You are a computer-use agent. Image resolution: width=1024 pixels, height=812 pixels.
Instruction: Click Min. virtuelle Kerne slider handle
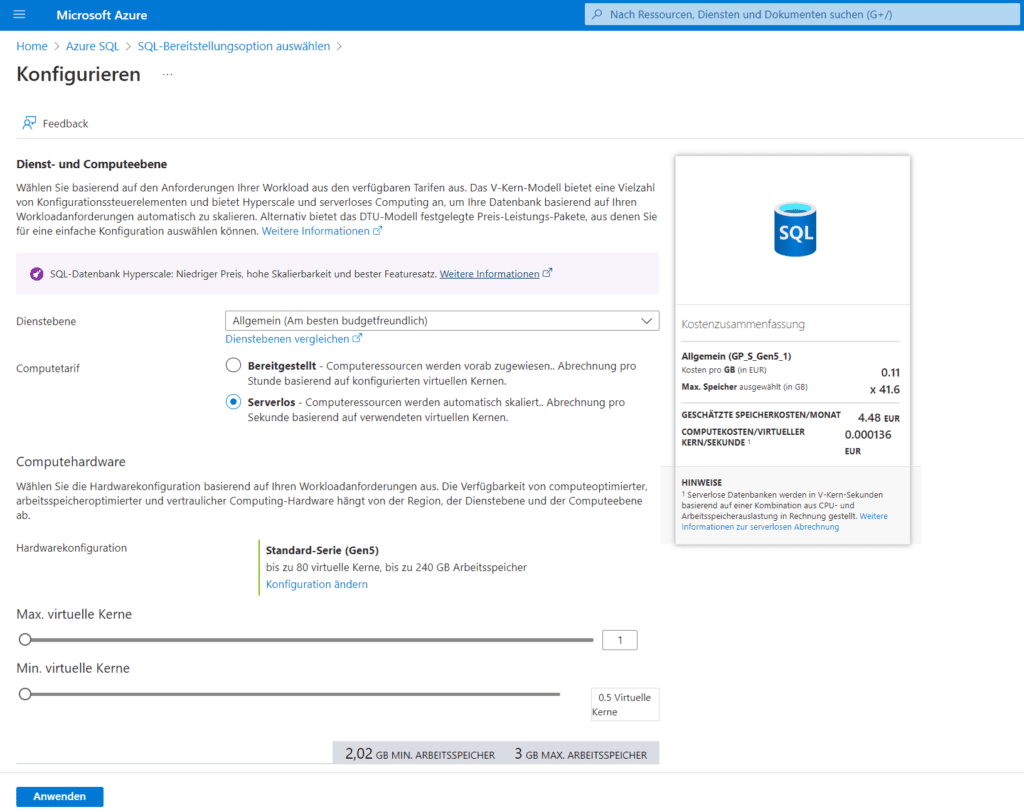pos(25,694)
